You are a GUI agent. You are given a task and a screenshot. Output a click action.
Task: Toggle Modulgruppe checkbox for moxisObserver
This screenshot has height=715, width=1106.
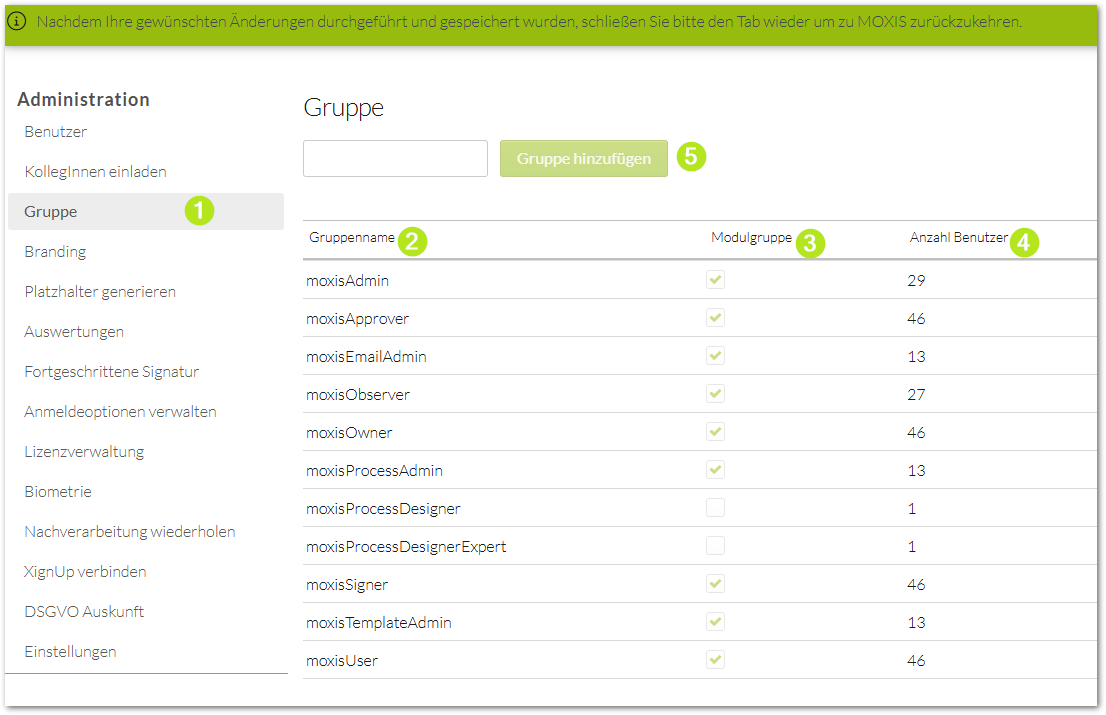pos(715,394)
